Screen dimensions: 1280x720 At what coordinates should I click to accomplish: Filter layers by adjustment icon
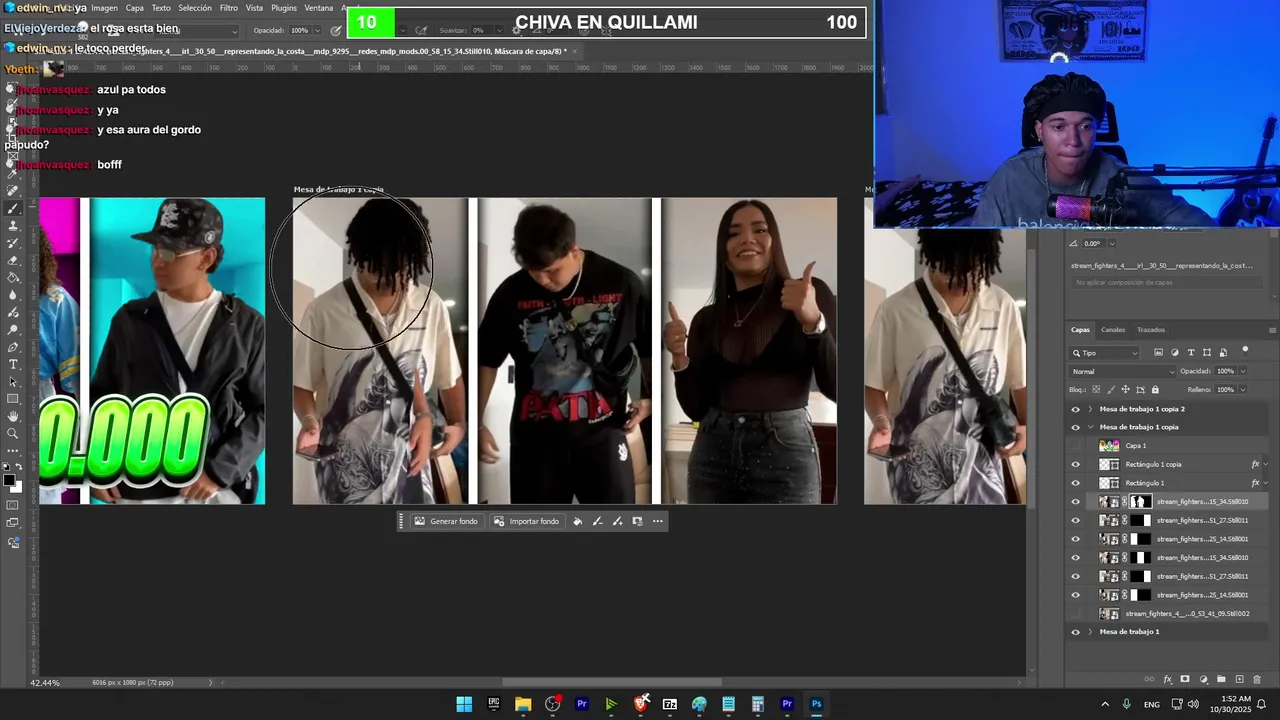1175,353
